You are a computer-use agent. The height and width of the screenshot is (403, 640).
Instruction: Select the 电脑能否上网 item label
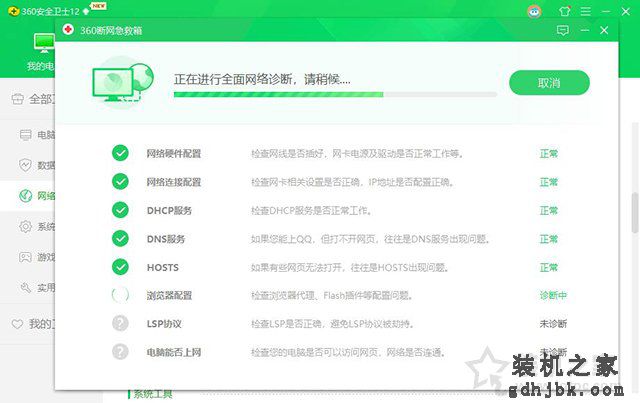tap(174, 352)
